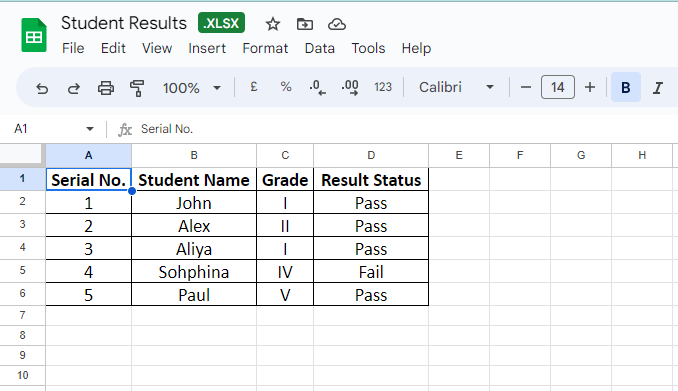The image size is (678, 391).
Task: Toggle bold formatting button
Action: [x=626, y=87]
